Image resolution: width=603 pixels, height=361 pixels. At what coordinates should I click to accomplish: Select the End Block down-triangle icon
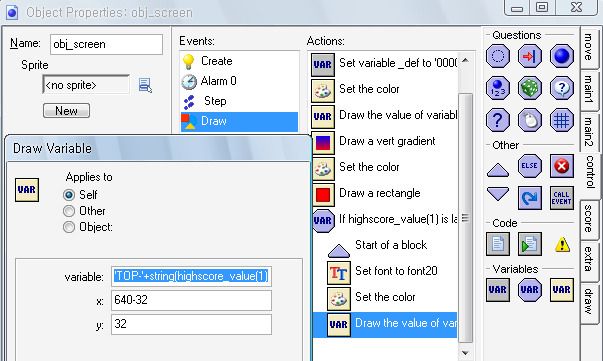498,194
